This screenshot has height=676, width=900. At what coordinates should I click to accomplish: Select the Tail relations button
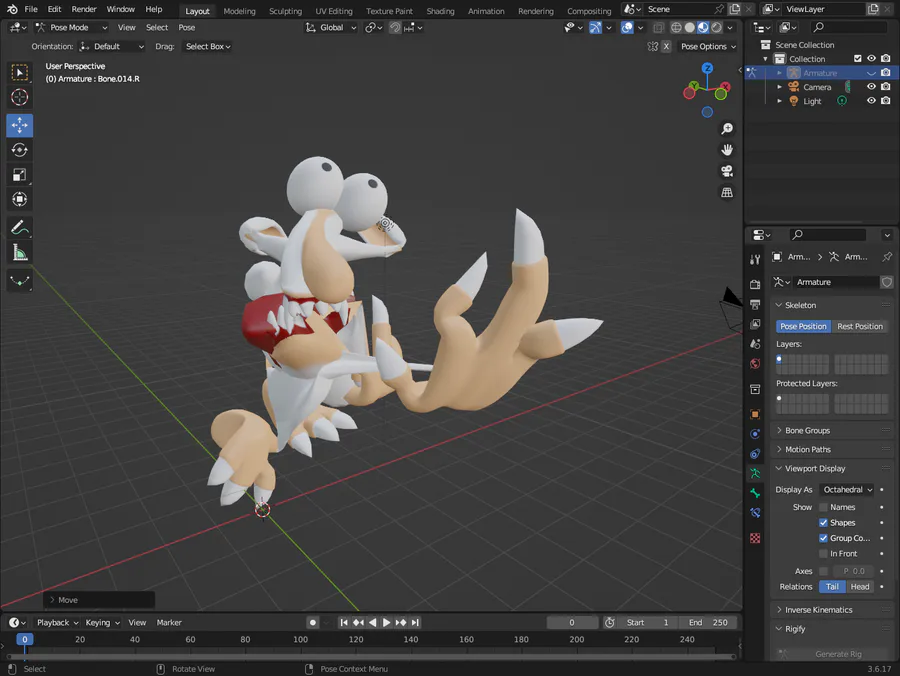[x=832, y=586]
